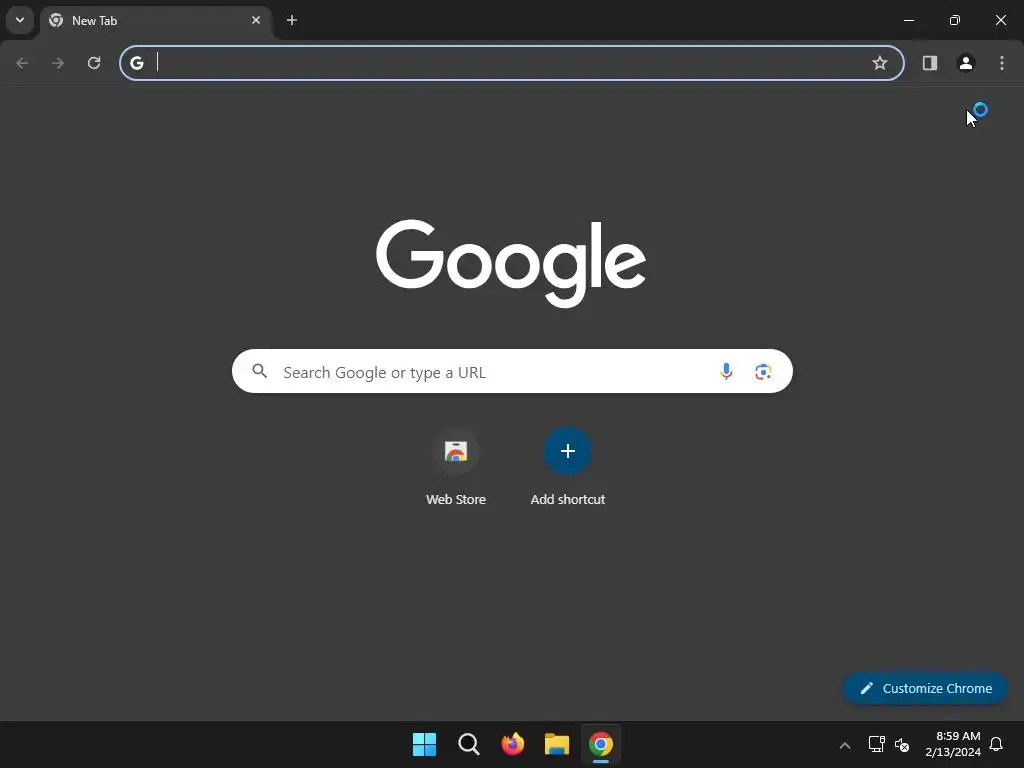Click magnifier icon in search box
The image size is (1024, 768).
(x=260, y=371)
